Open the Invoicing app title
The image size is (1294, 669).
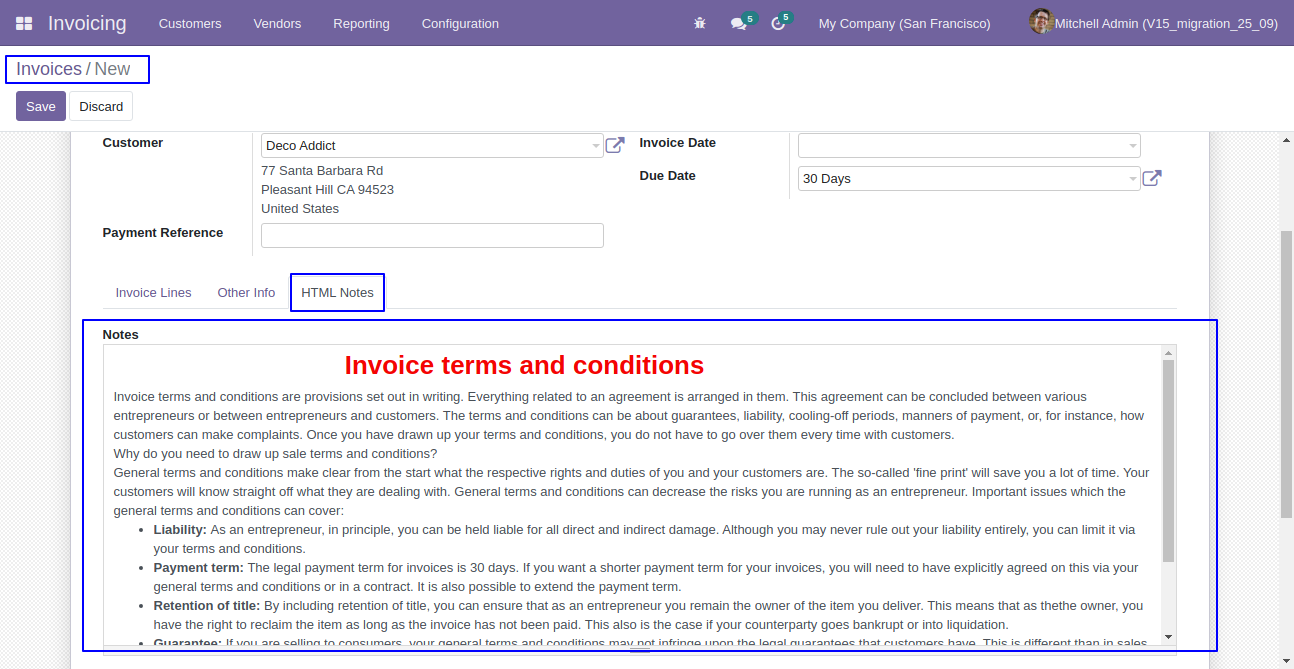click(x=87, y=23)
